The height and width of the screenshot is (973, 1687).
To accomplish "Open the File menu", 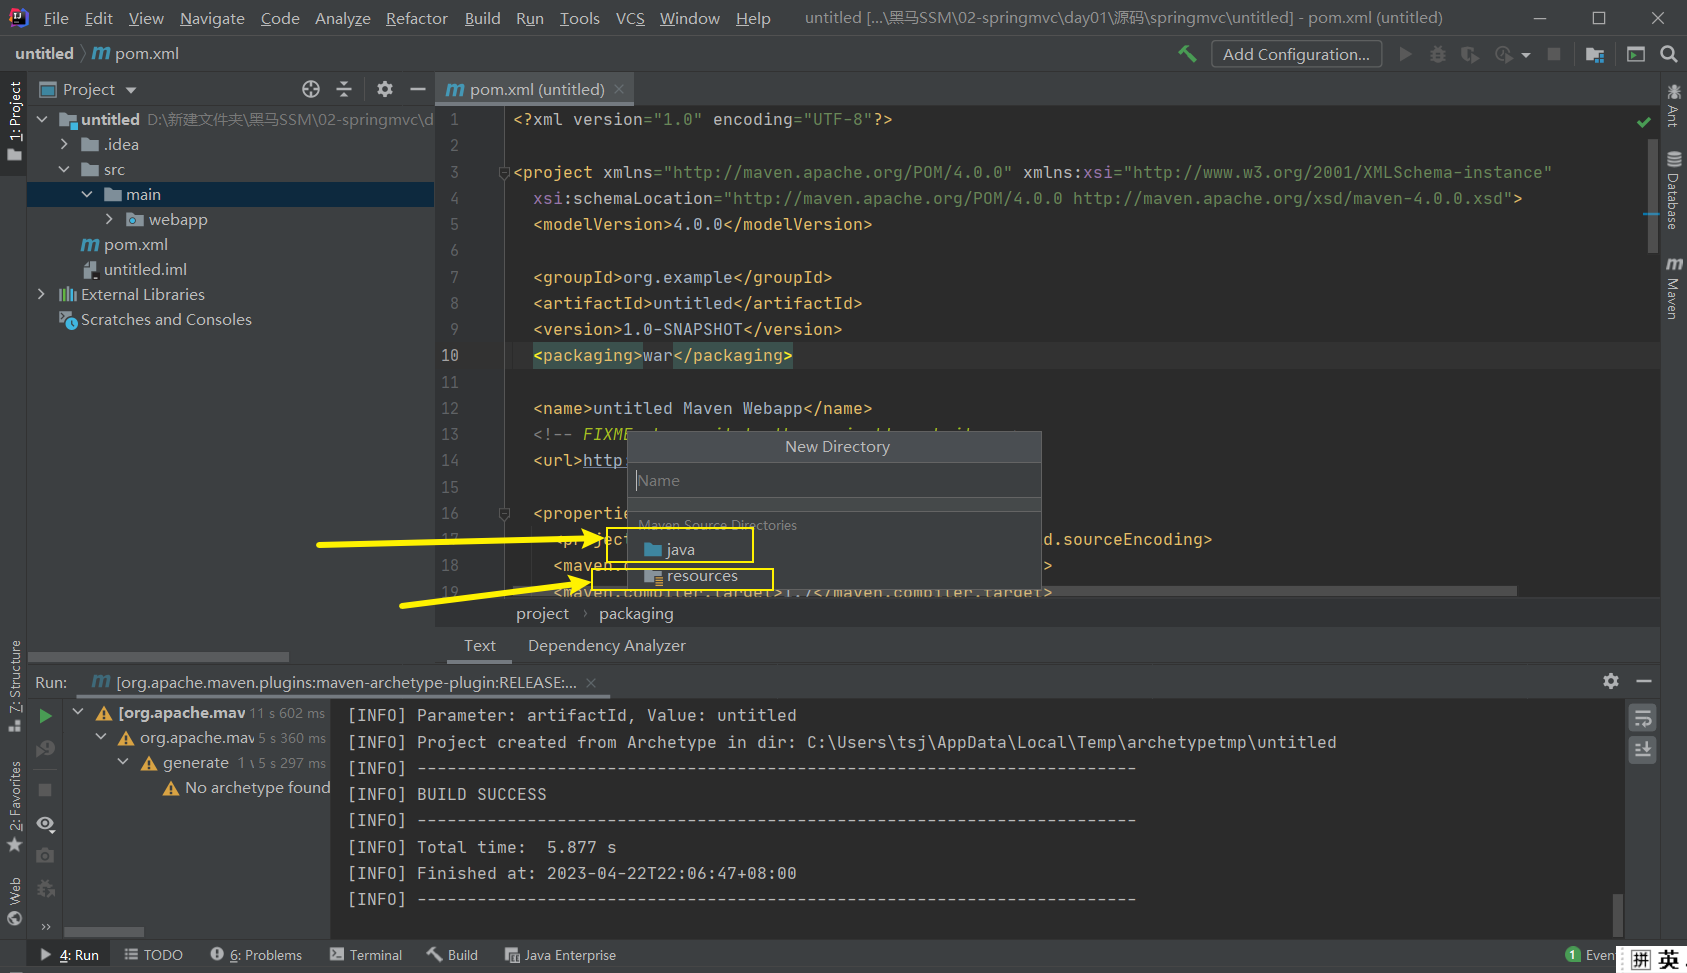I will coord(56,18).
